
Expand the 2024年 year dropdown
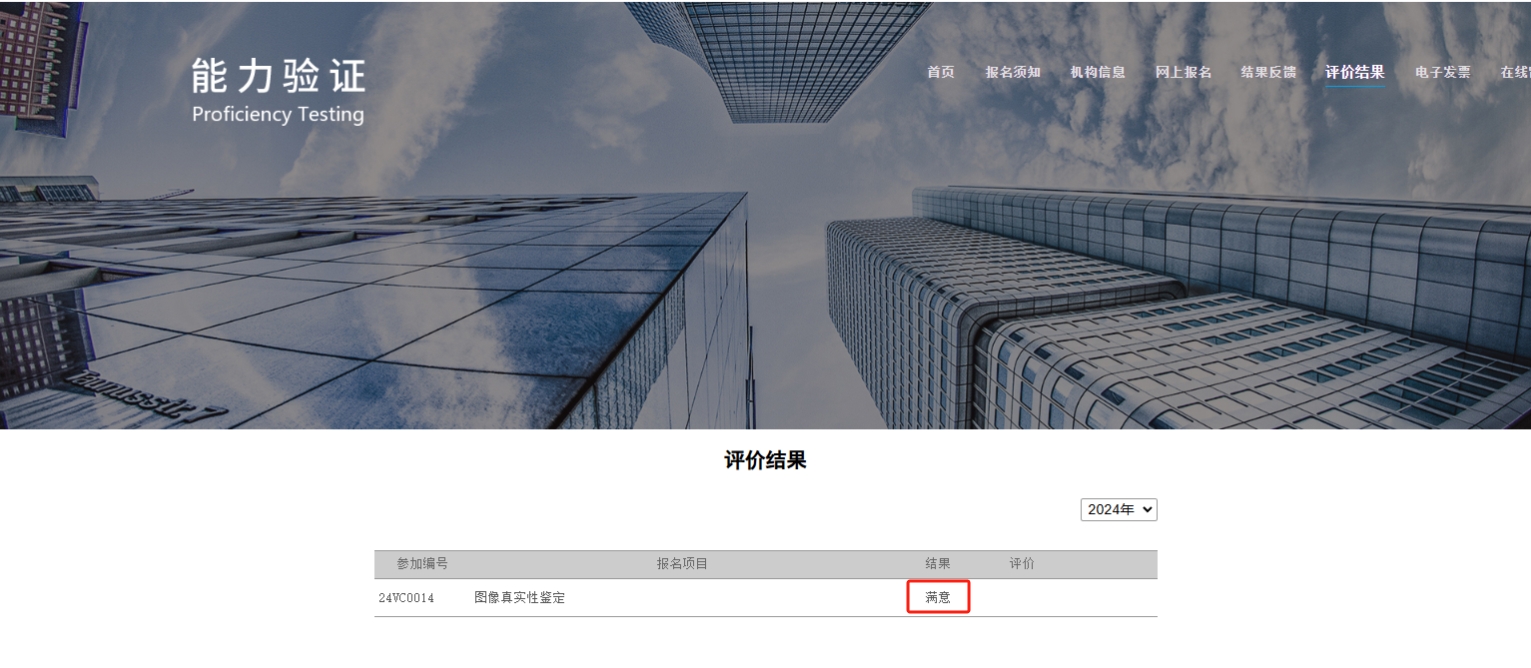click(1119, 510)
